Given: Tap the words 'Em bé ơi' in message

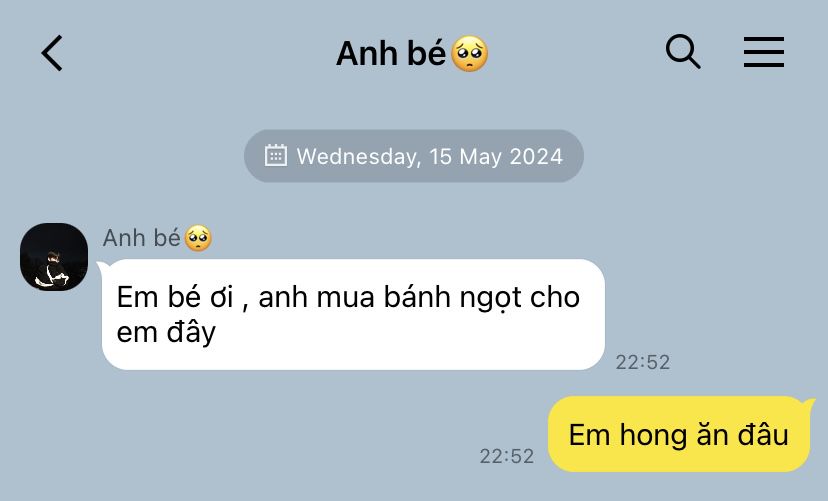Looking at the screenshot, I should pyautogui.click(x=175, y=297).
